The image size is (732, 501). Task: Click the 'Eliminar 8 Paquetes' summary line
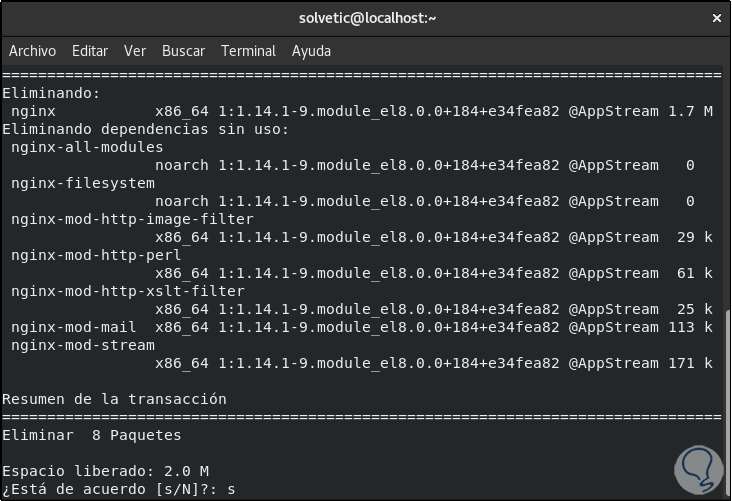tap(92, 435)
